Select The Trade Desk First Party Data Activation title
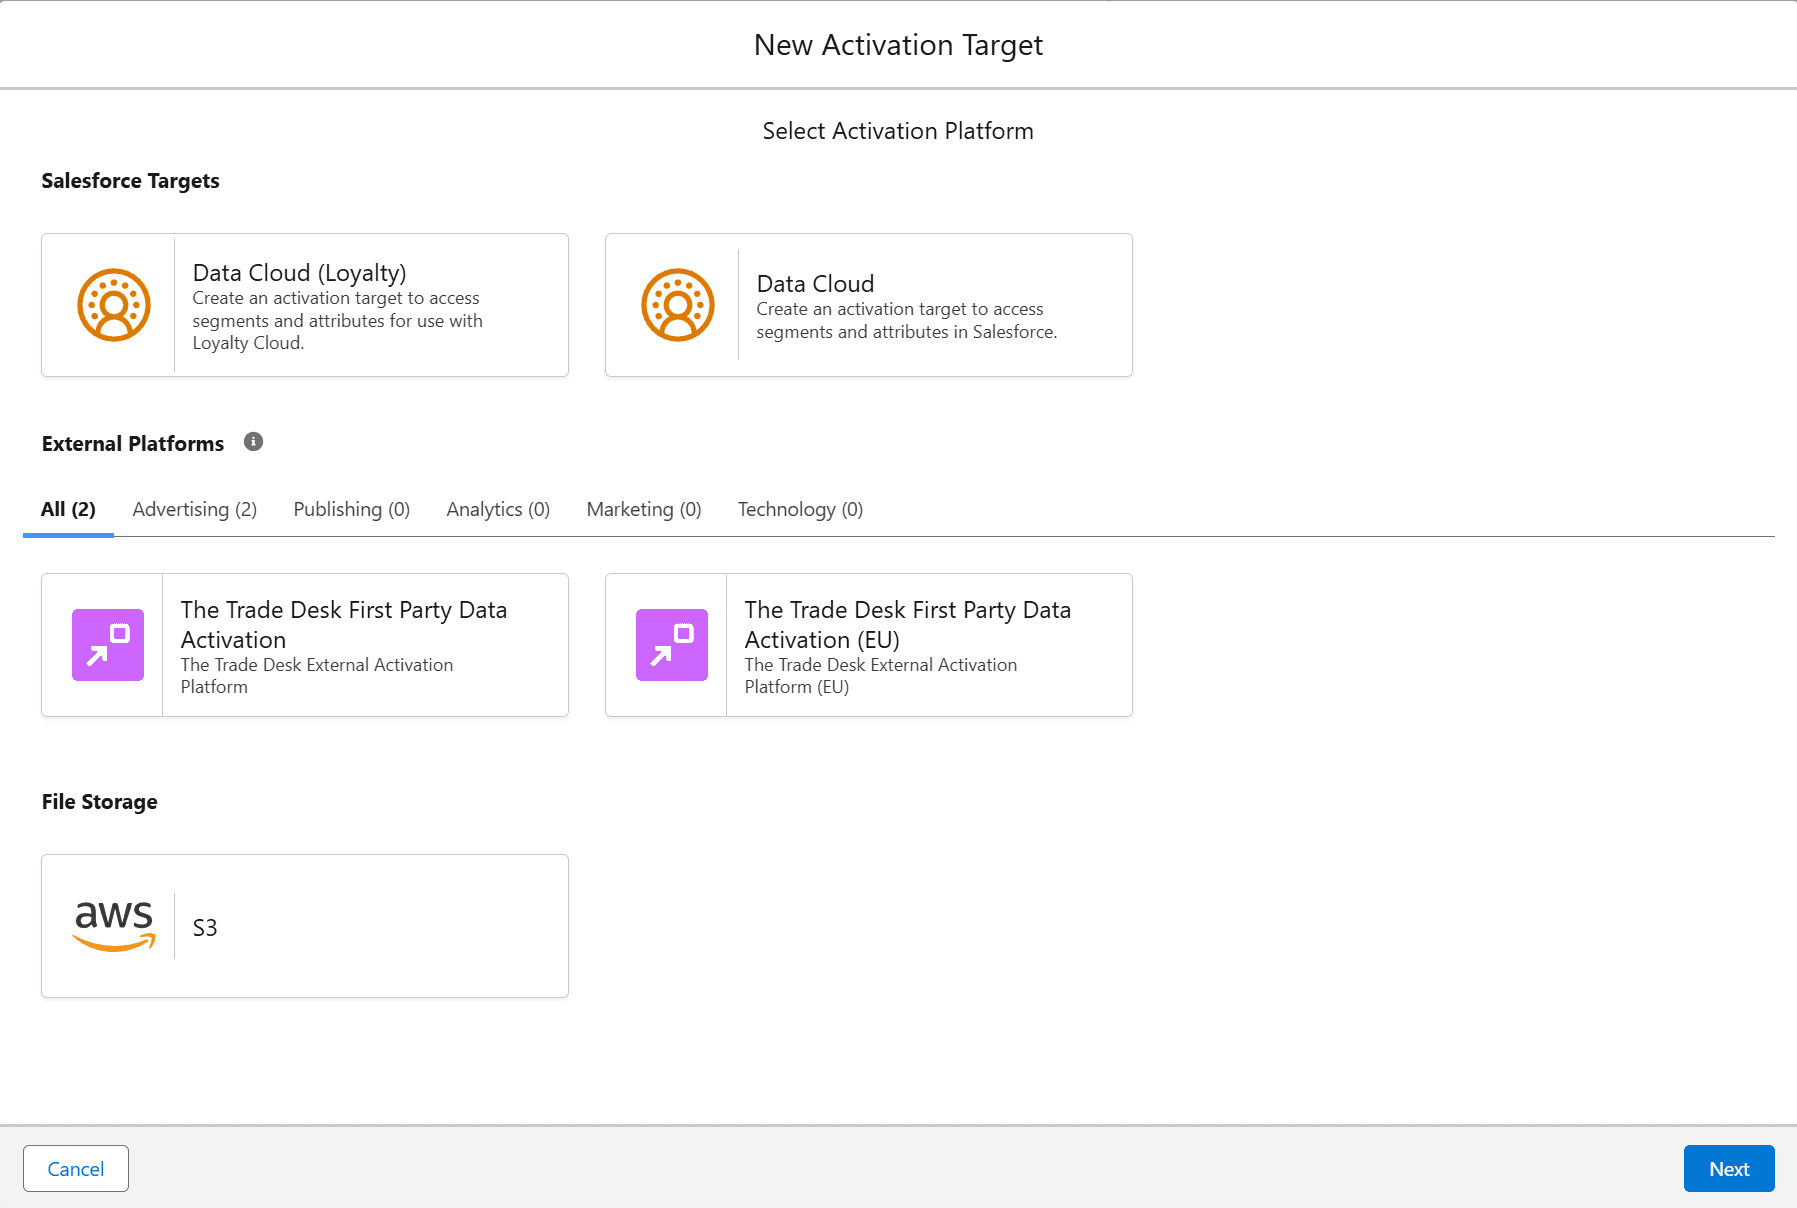1797x1208 pixels. click(344, 624)
